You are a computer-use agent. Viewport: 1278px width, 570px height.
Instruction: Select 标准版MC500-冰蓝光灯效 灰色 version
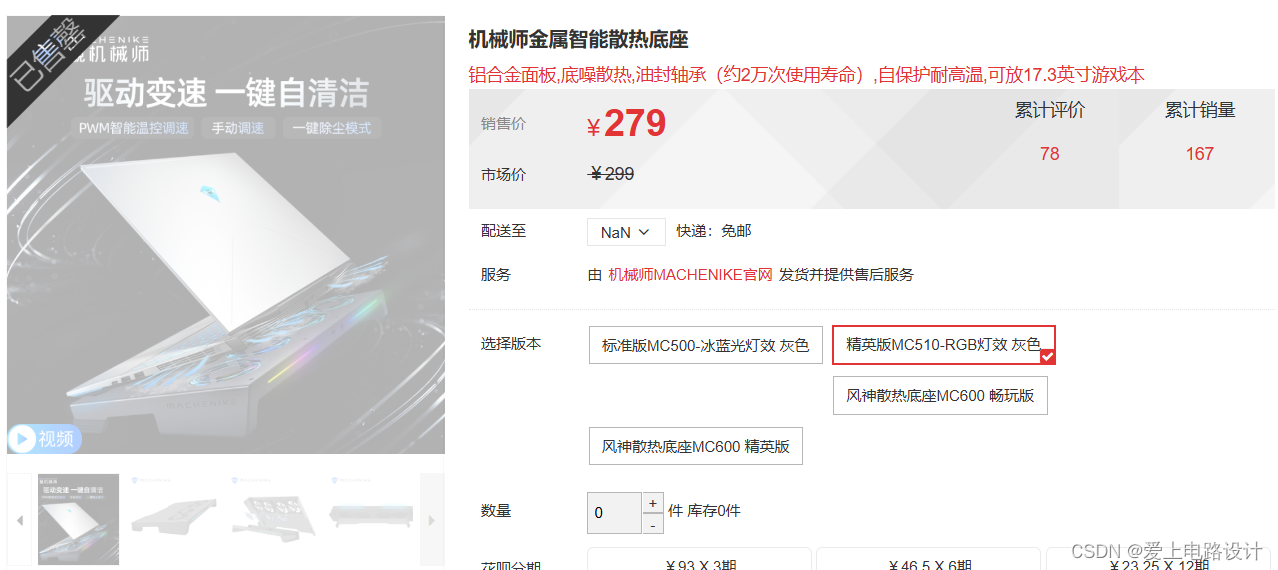(705, 345)
